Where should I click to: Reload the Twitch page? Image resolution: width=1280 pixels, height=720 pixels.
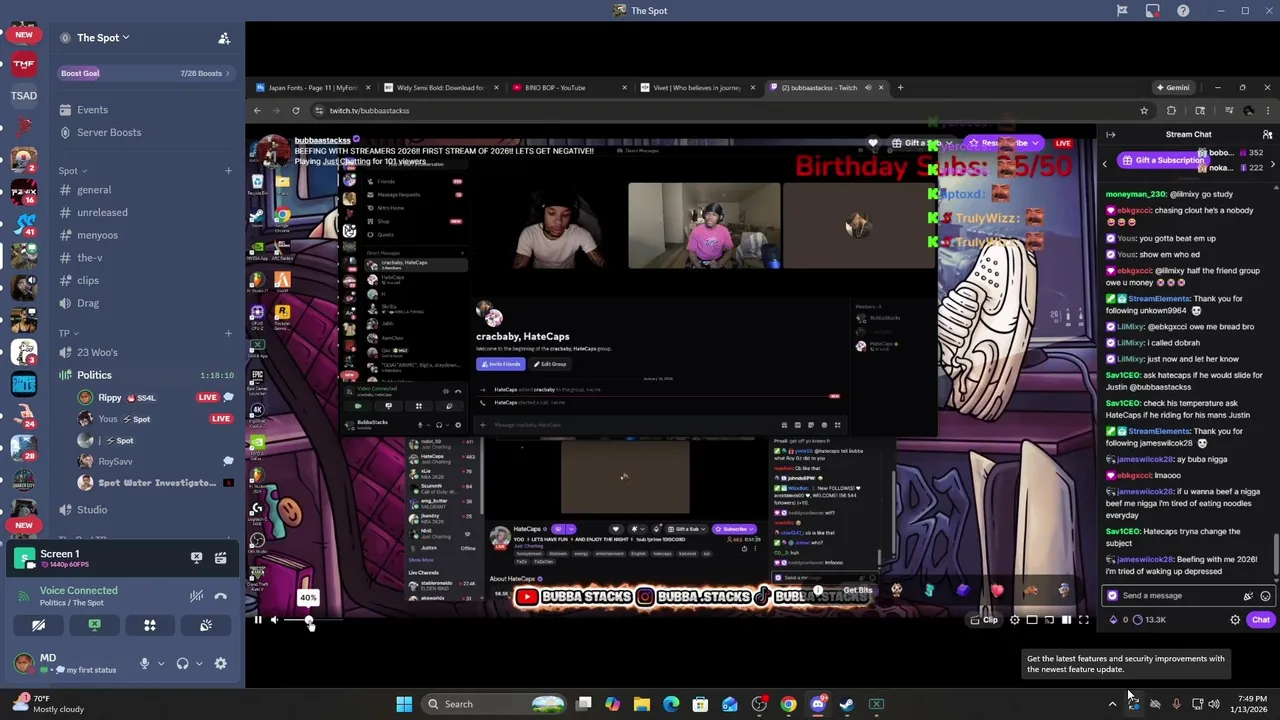[x=296, y=111]
